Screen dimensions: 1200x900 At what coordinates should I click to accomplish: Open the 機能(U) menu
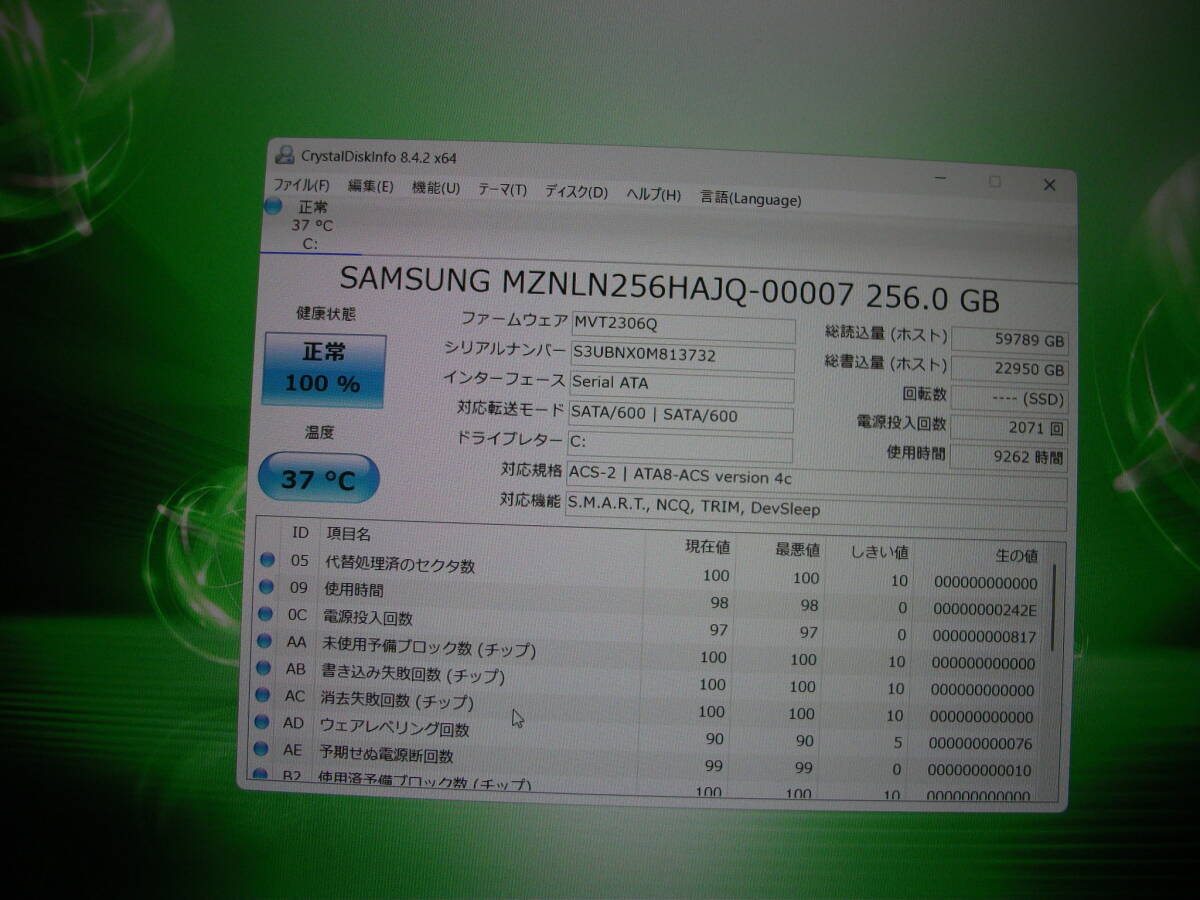(436, 188)
